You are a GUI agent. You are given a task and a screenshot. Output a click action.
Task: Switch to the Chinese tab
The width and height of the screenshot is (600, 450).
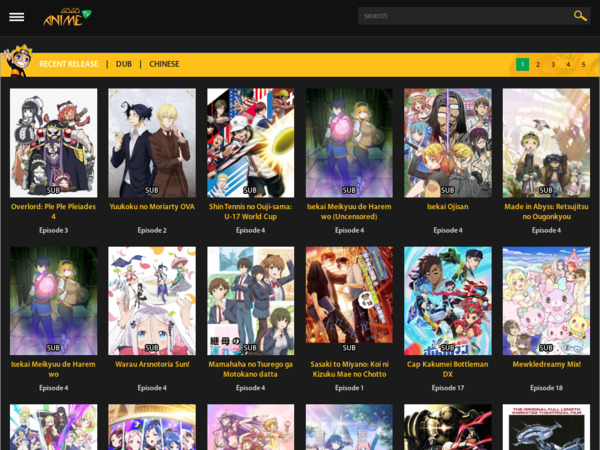tap(164, 64)
